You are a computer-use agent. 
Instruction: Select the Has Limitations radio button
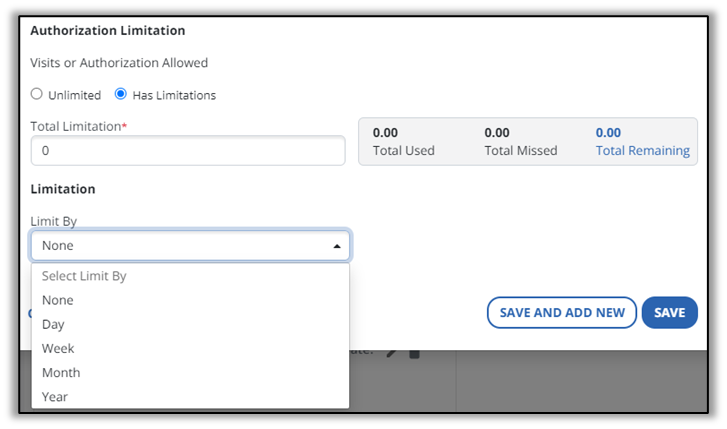point(121,95)
